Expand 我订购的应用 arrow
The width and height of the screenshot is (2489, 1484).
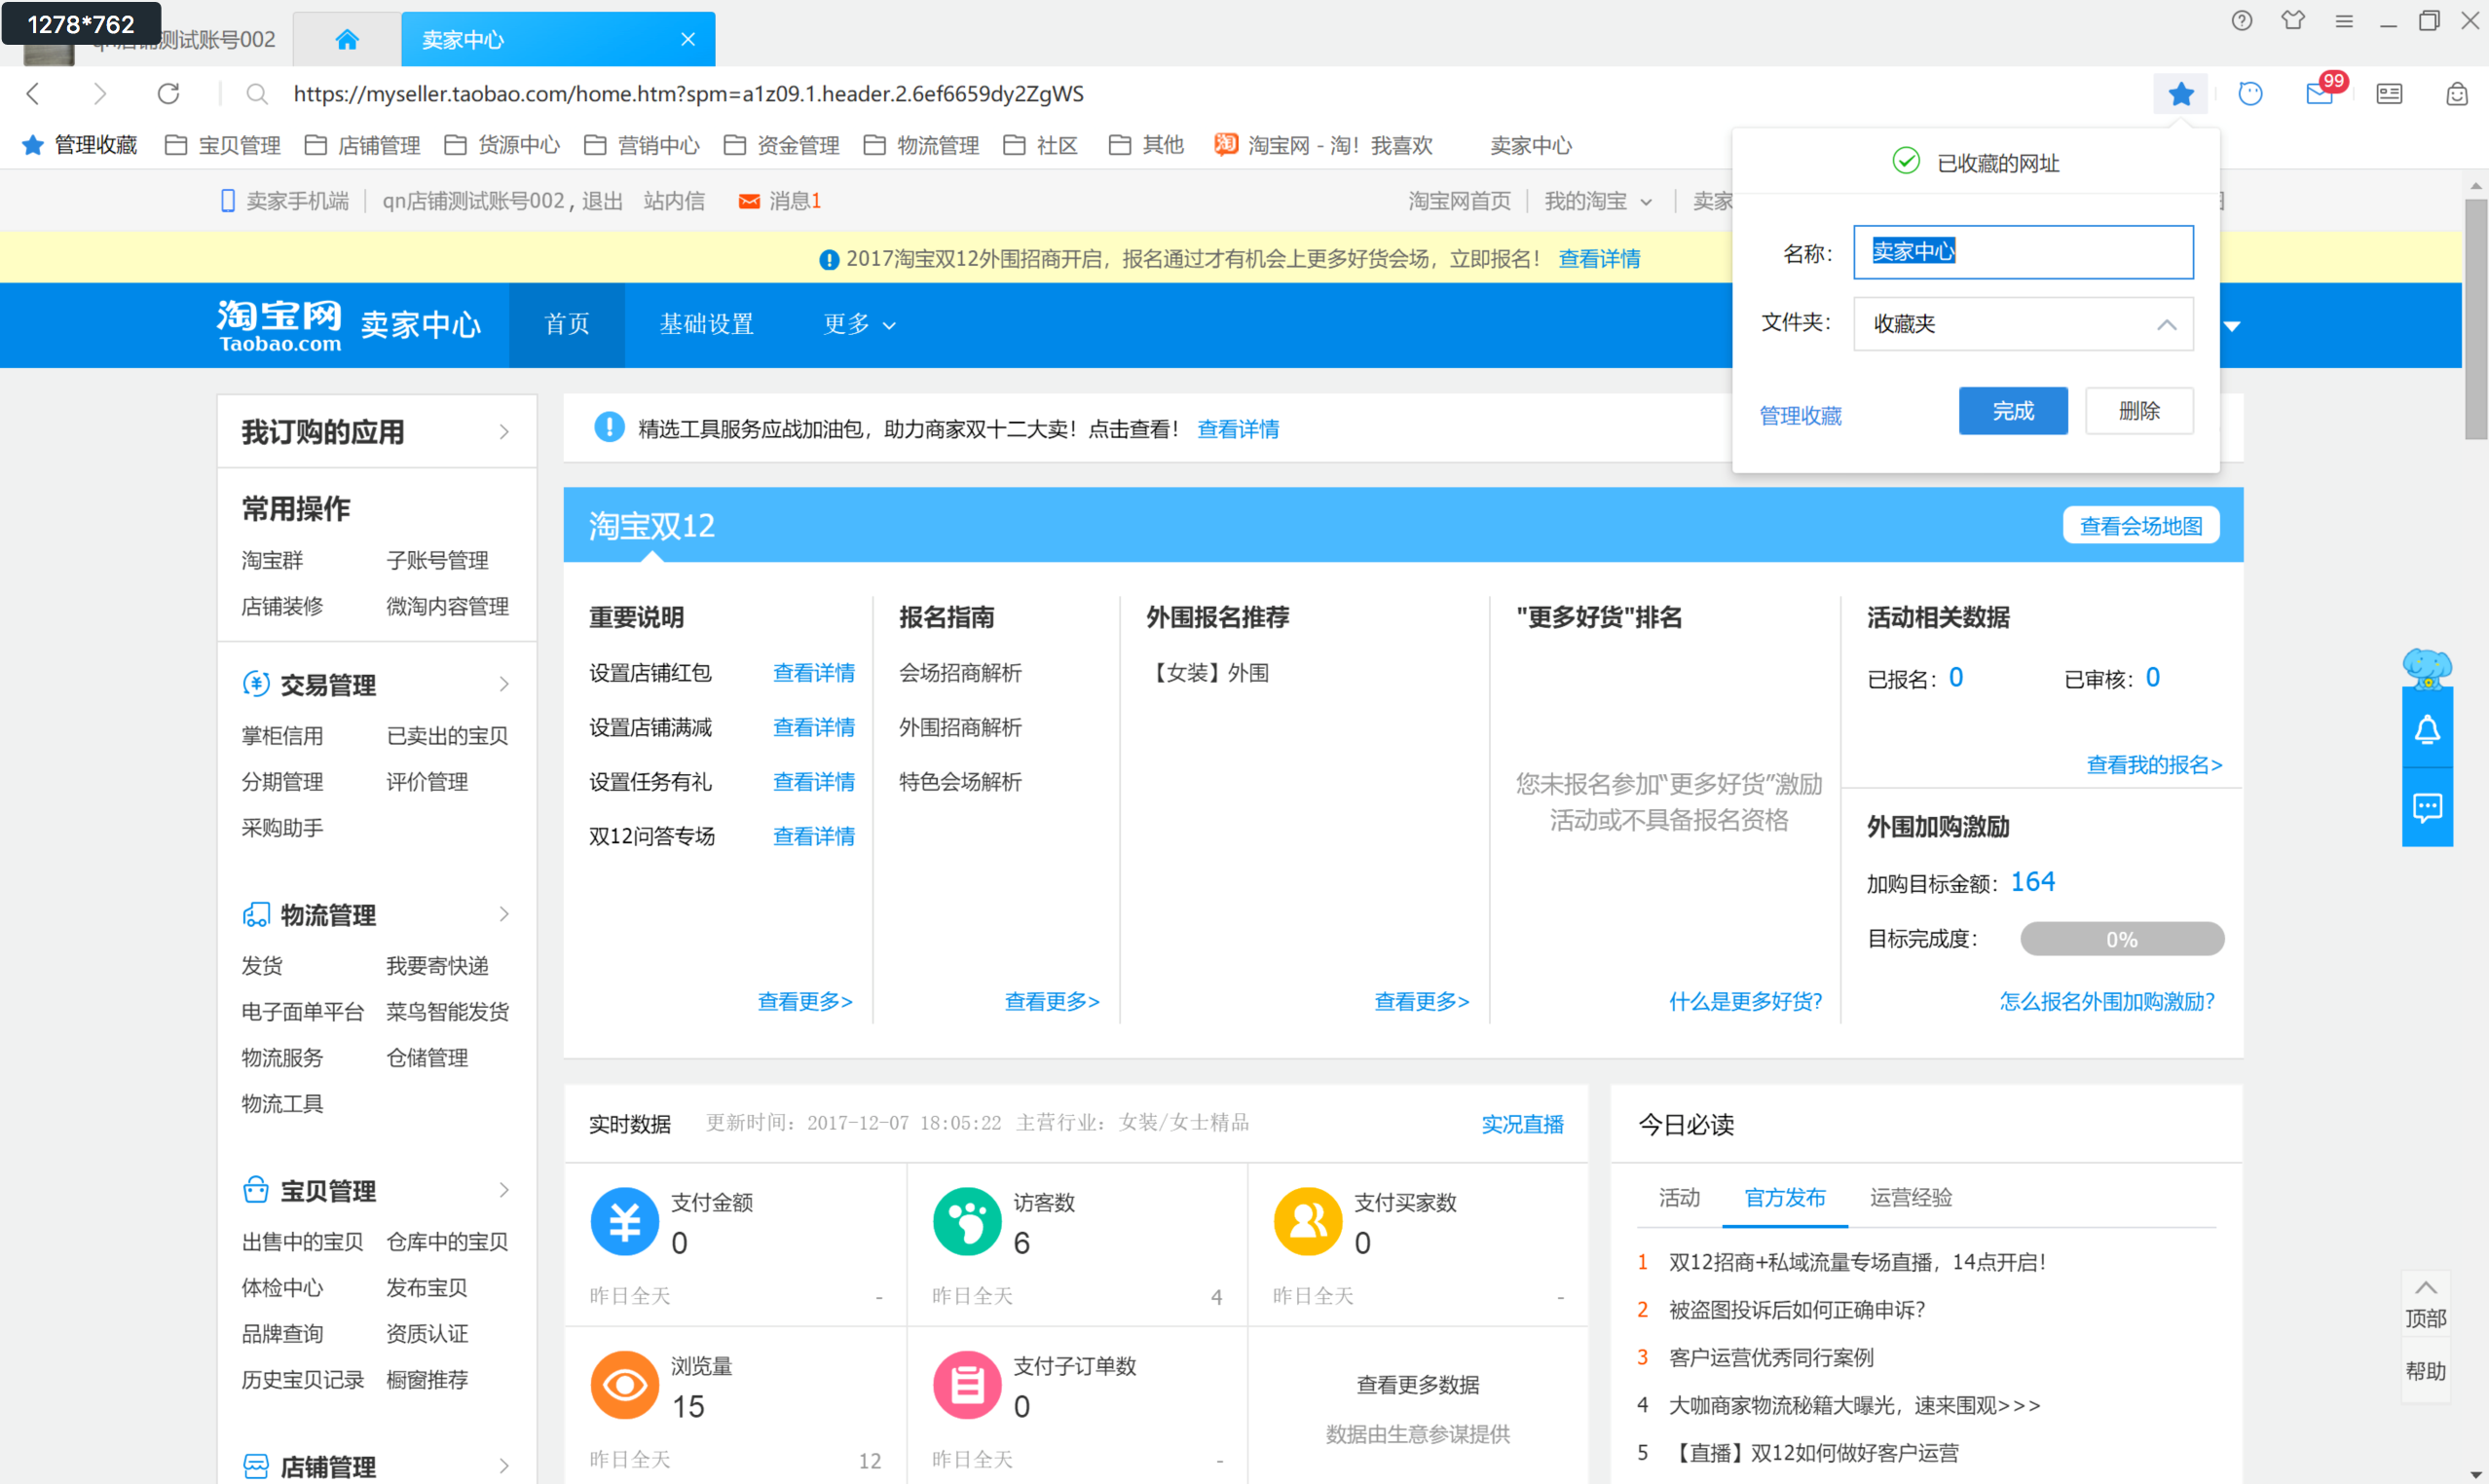tap(504, 431)
